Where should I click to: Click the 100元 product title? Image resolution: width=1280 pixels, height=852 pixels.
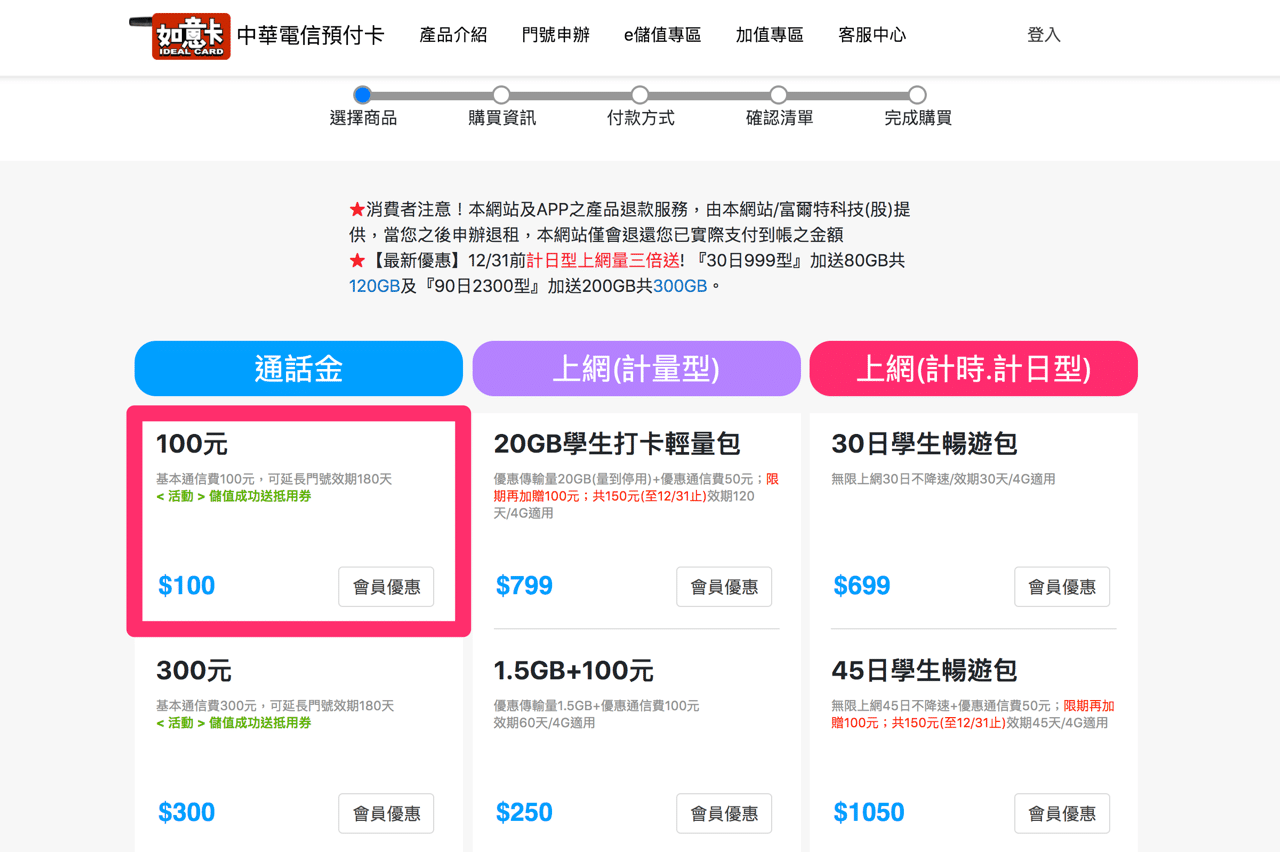pos(192,443)
